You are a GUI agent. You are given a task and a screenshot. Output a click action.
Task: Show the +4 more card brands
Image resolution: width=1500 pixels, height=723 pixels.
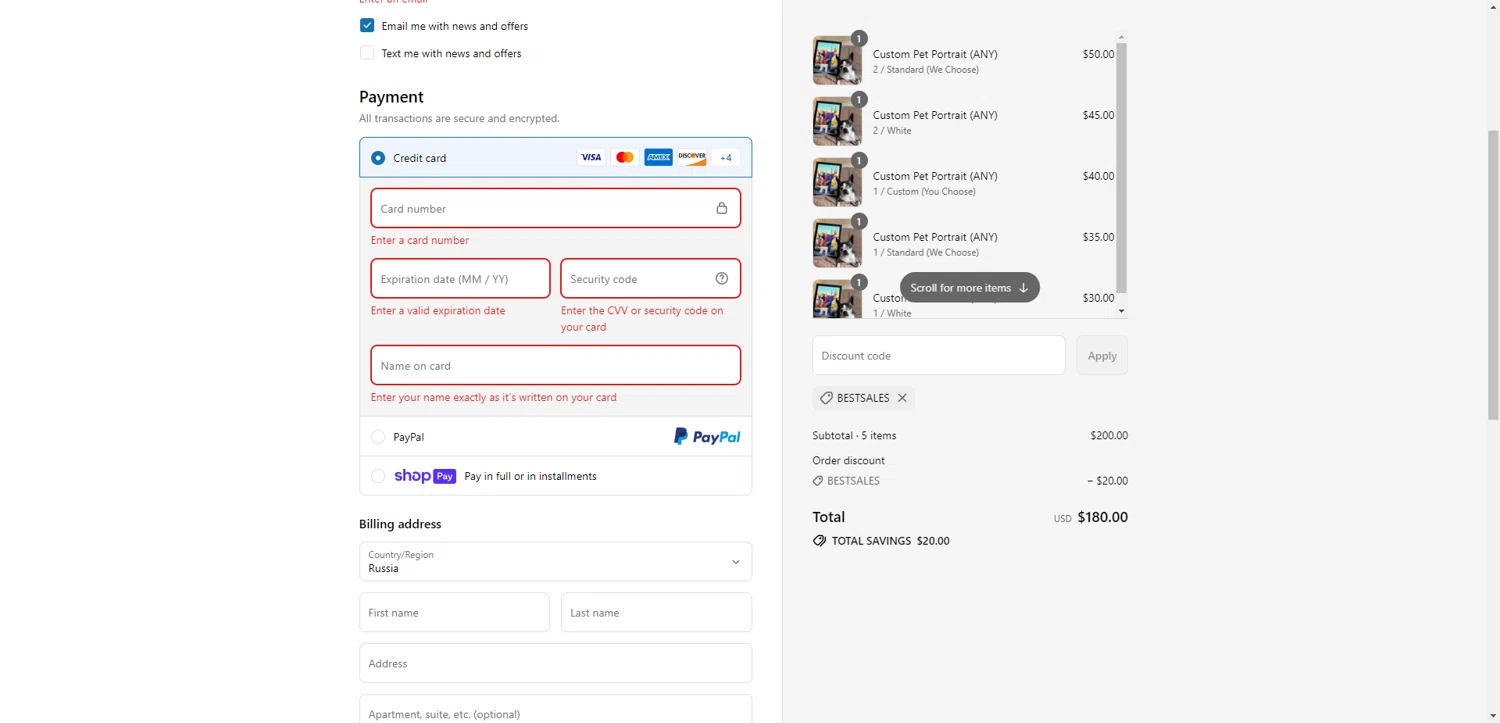pos(726,157)
